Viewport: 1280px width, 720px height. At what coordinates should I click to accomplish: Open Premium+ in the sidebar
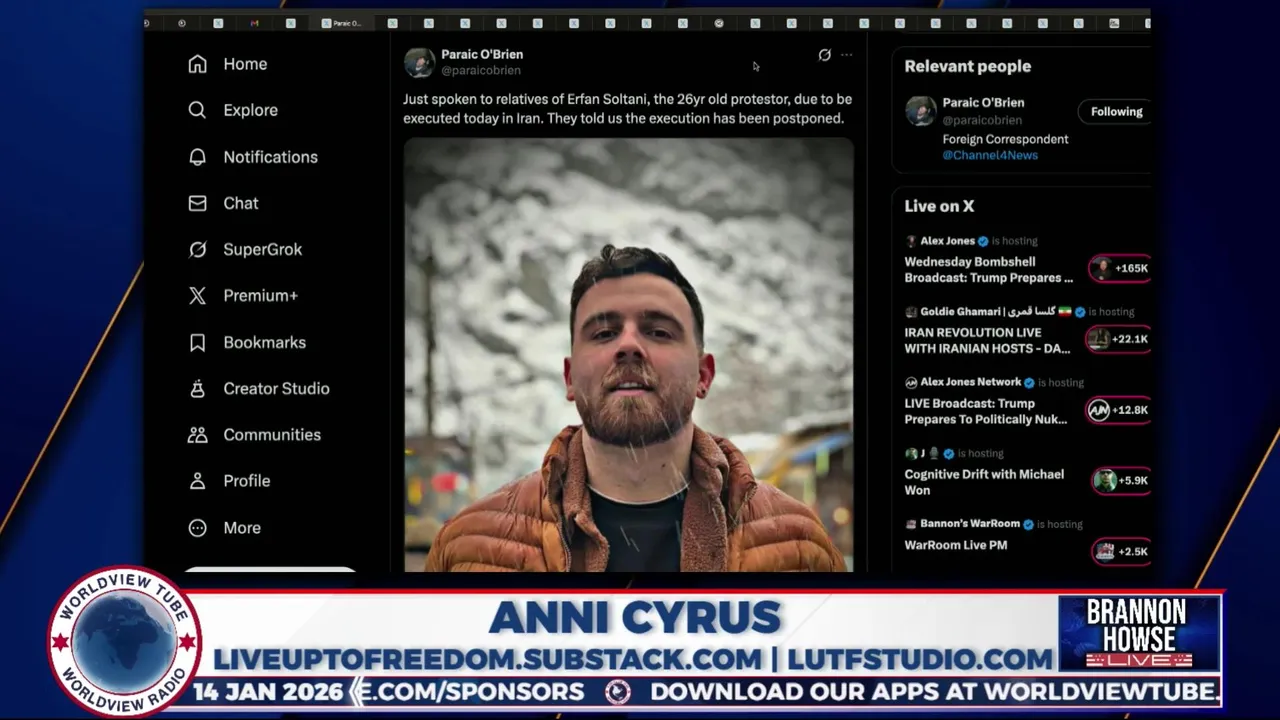pos(243,296)
